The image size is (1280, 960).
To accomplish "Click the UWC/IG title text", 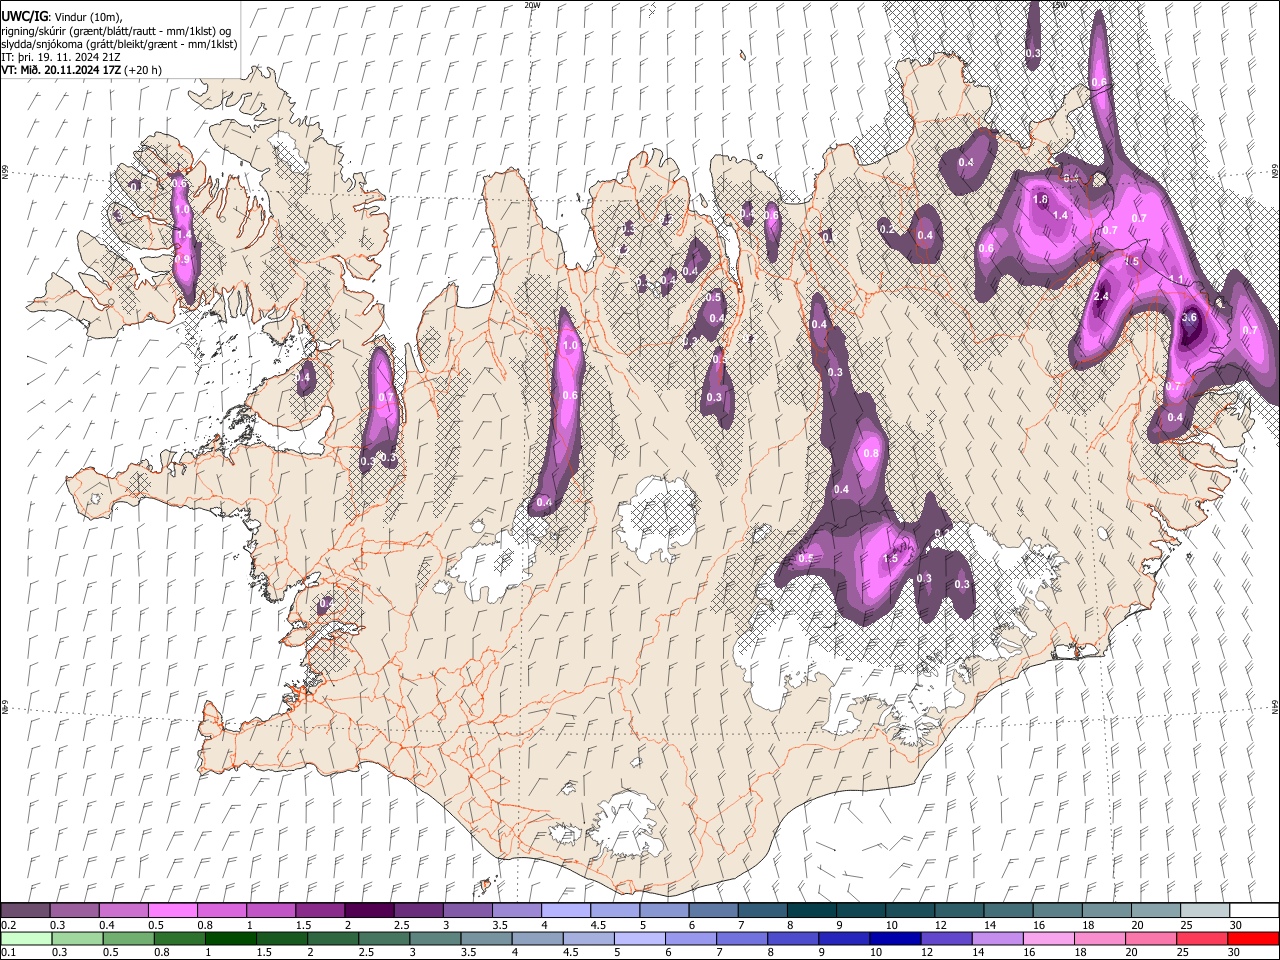I will (24, 15).
